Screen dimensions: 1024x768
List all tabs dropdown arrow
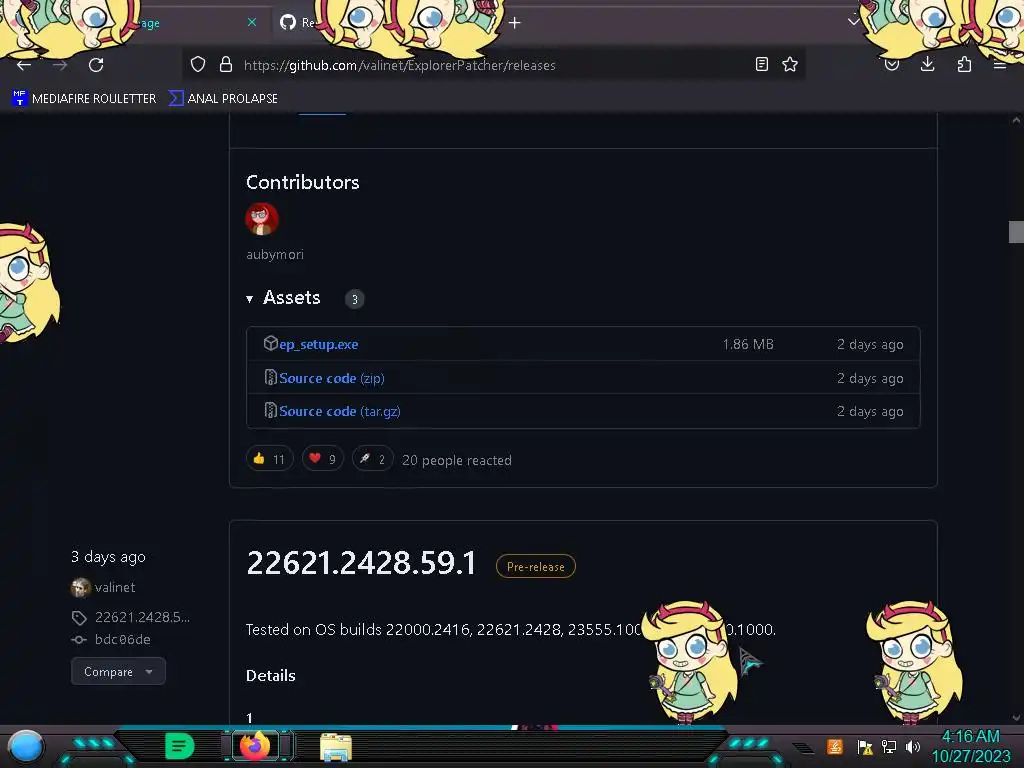tap(853, 22)
